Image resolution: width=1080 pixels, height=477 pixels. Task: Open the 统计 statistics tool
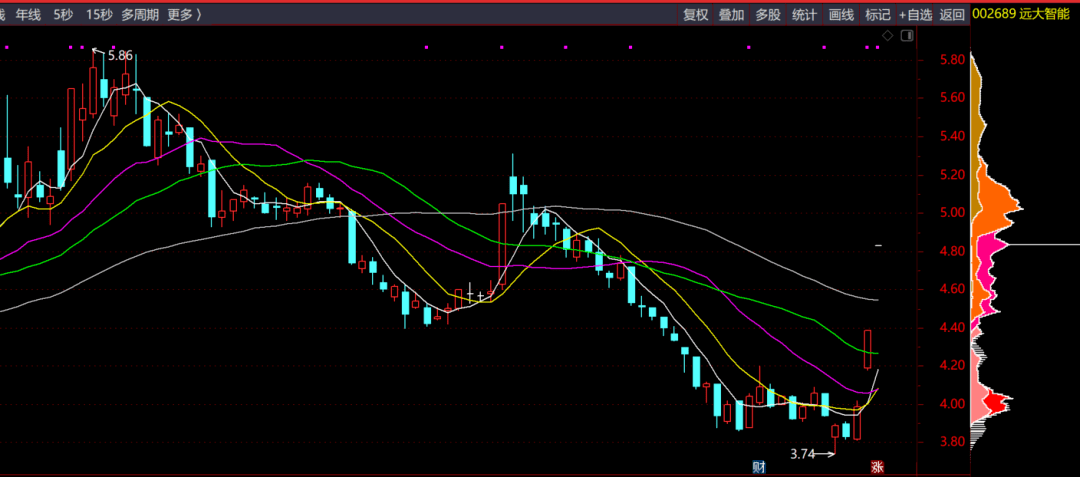tap(804, 14)
